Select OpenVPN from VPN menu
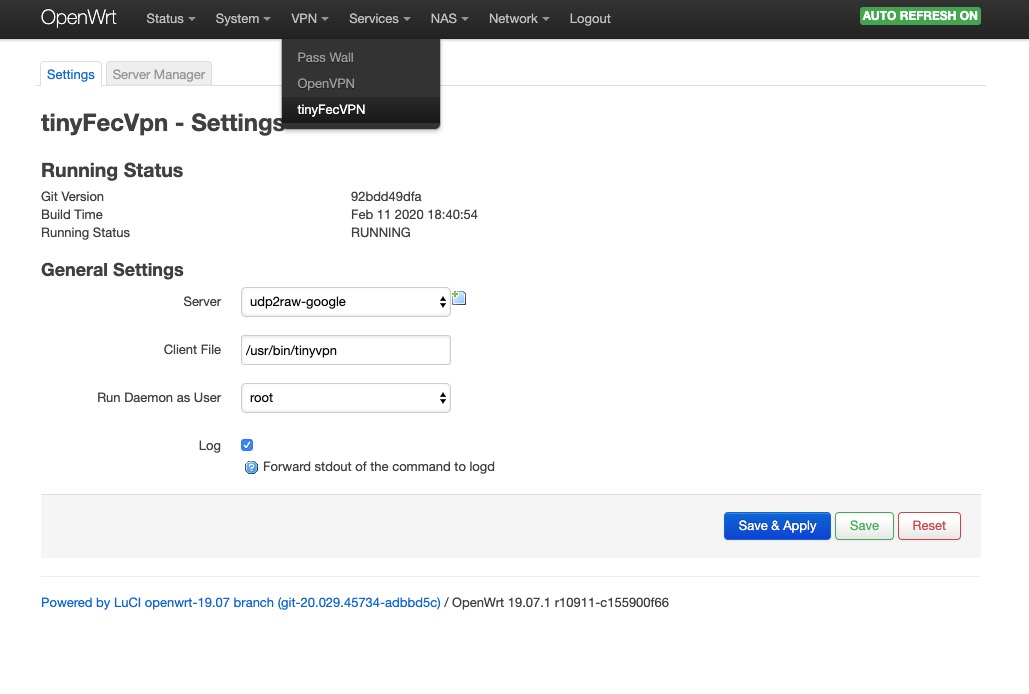 coord(361,83)
